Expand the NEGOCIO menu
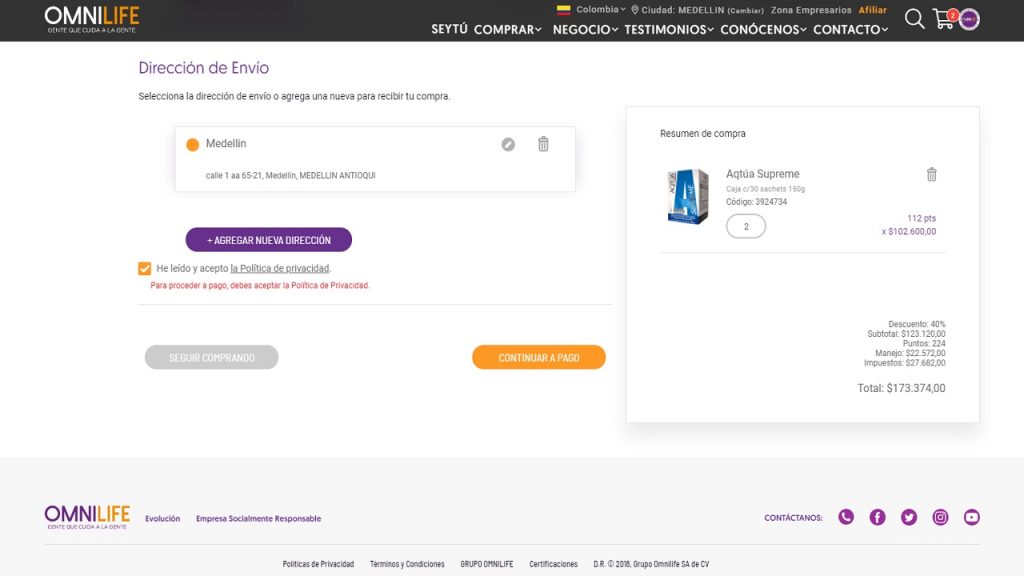Viewport: 1024px width, 576px height. [x=585, y=29]
